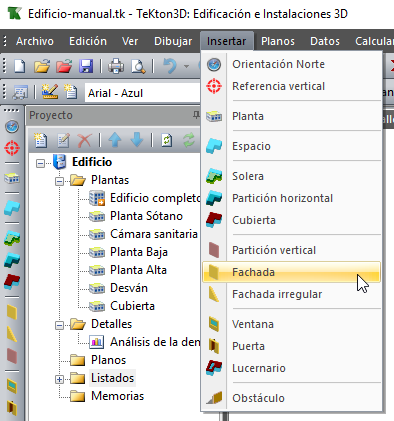
Task: Choose Planta in the Insertar menu
Action: (x=292, y=116)
